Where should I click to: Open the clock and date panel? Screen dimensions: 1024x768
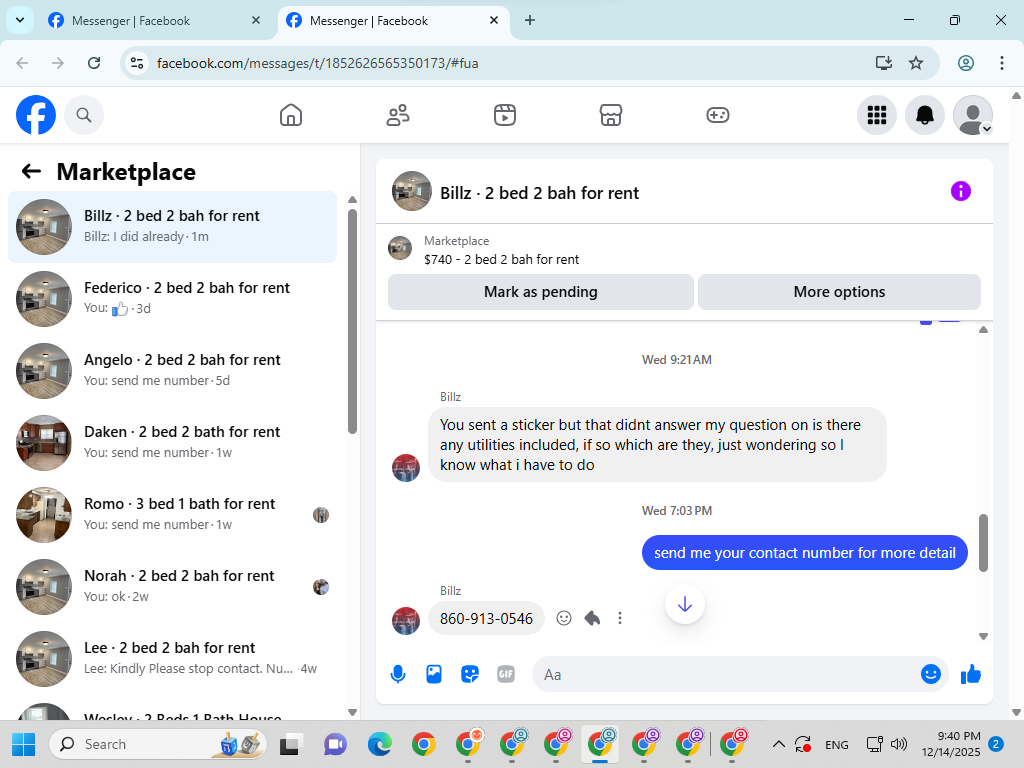click(x=951, y=744)
